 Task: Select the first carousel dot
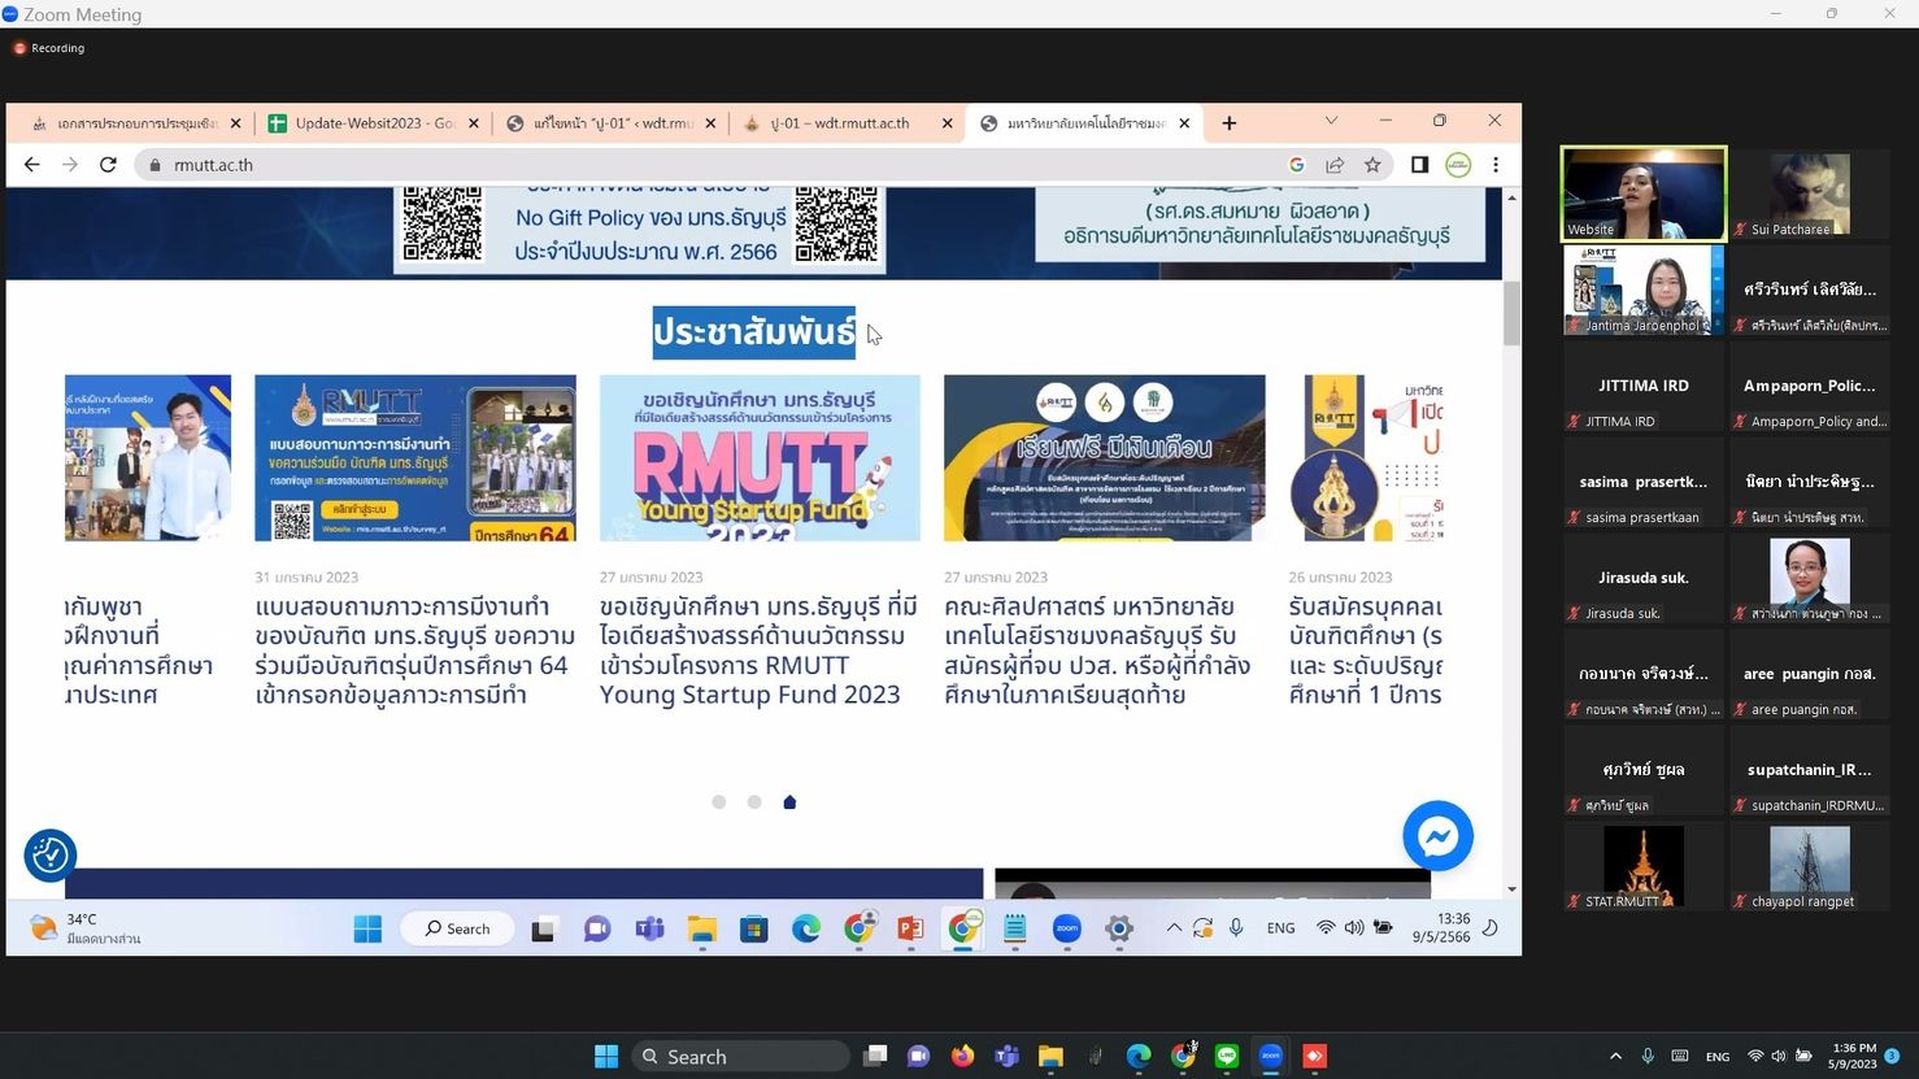tap(718, 802)
